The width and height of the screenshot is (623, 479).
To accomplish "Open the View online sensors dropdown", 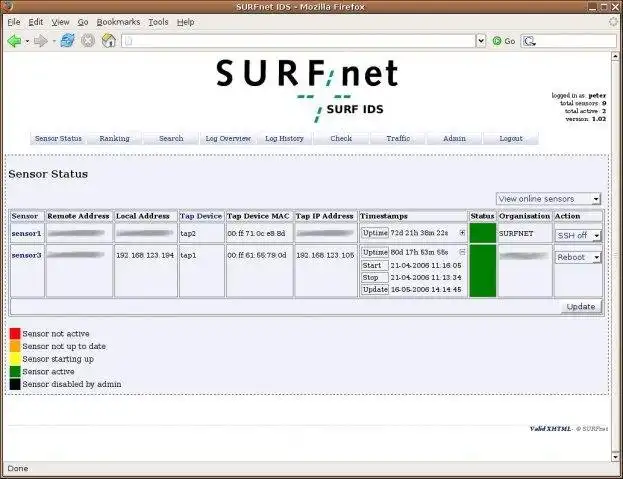I will click(x=548, y=199).
